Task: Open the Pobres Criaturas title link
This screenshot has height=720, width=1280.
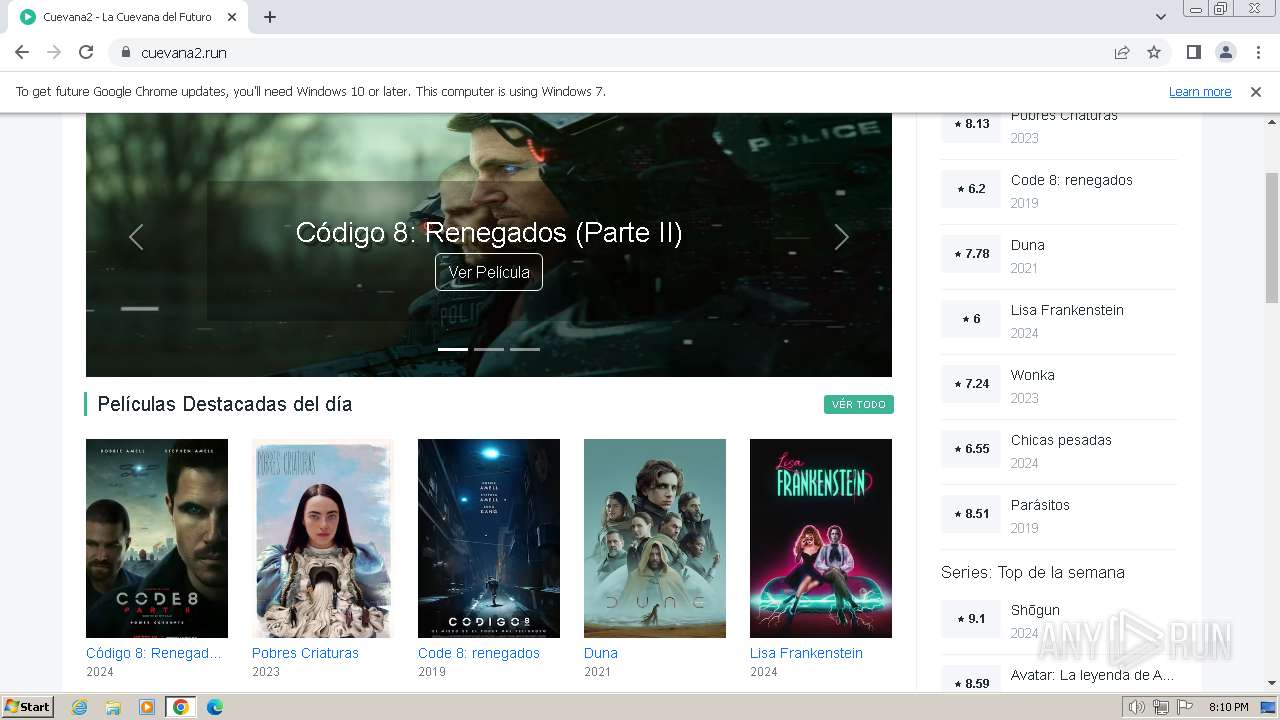Action: click(305, 653)
